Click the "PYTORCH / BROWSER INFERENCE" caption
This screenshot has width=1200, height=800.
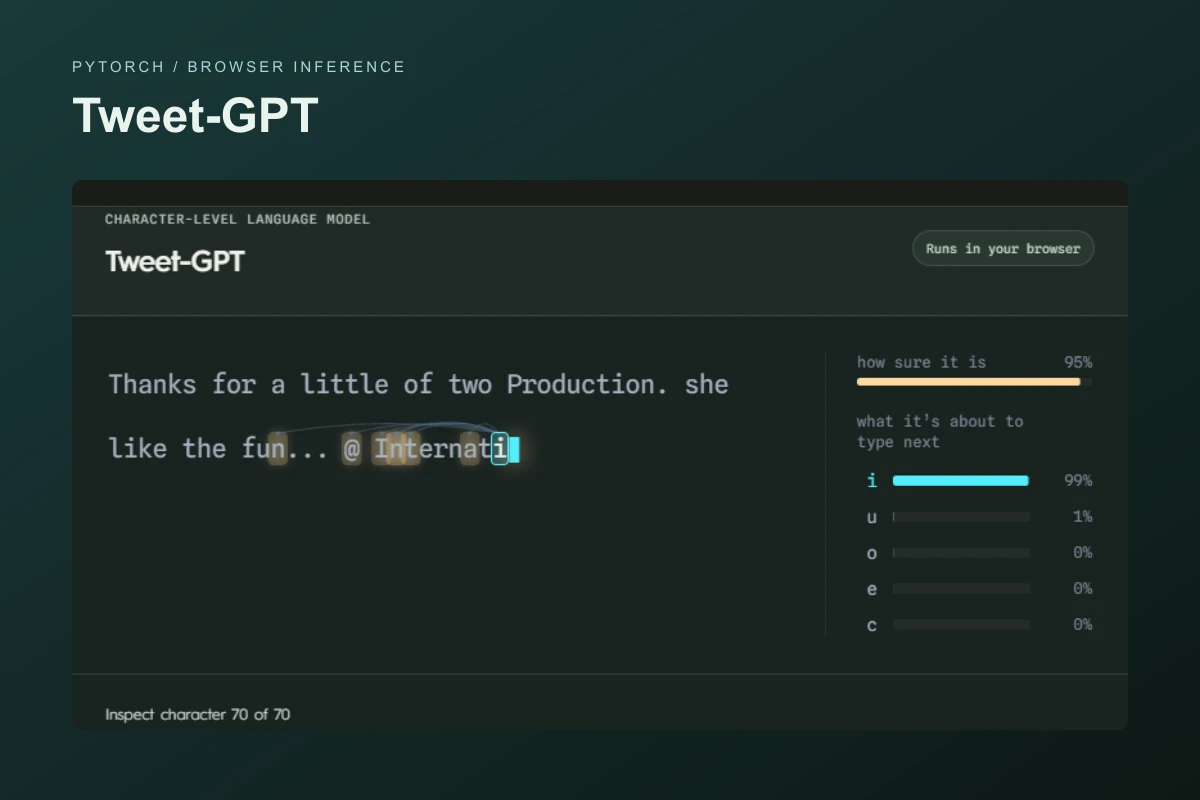coord(239,67)
